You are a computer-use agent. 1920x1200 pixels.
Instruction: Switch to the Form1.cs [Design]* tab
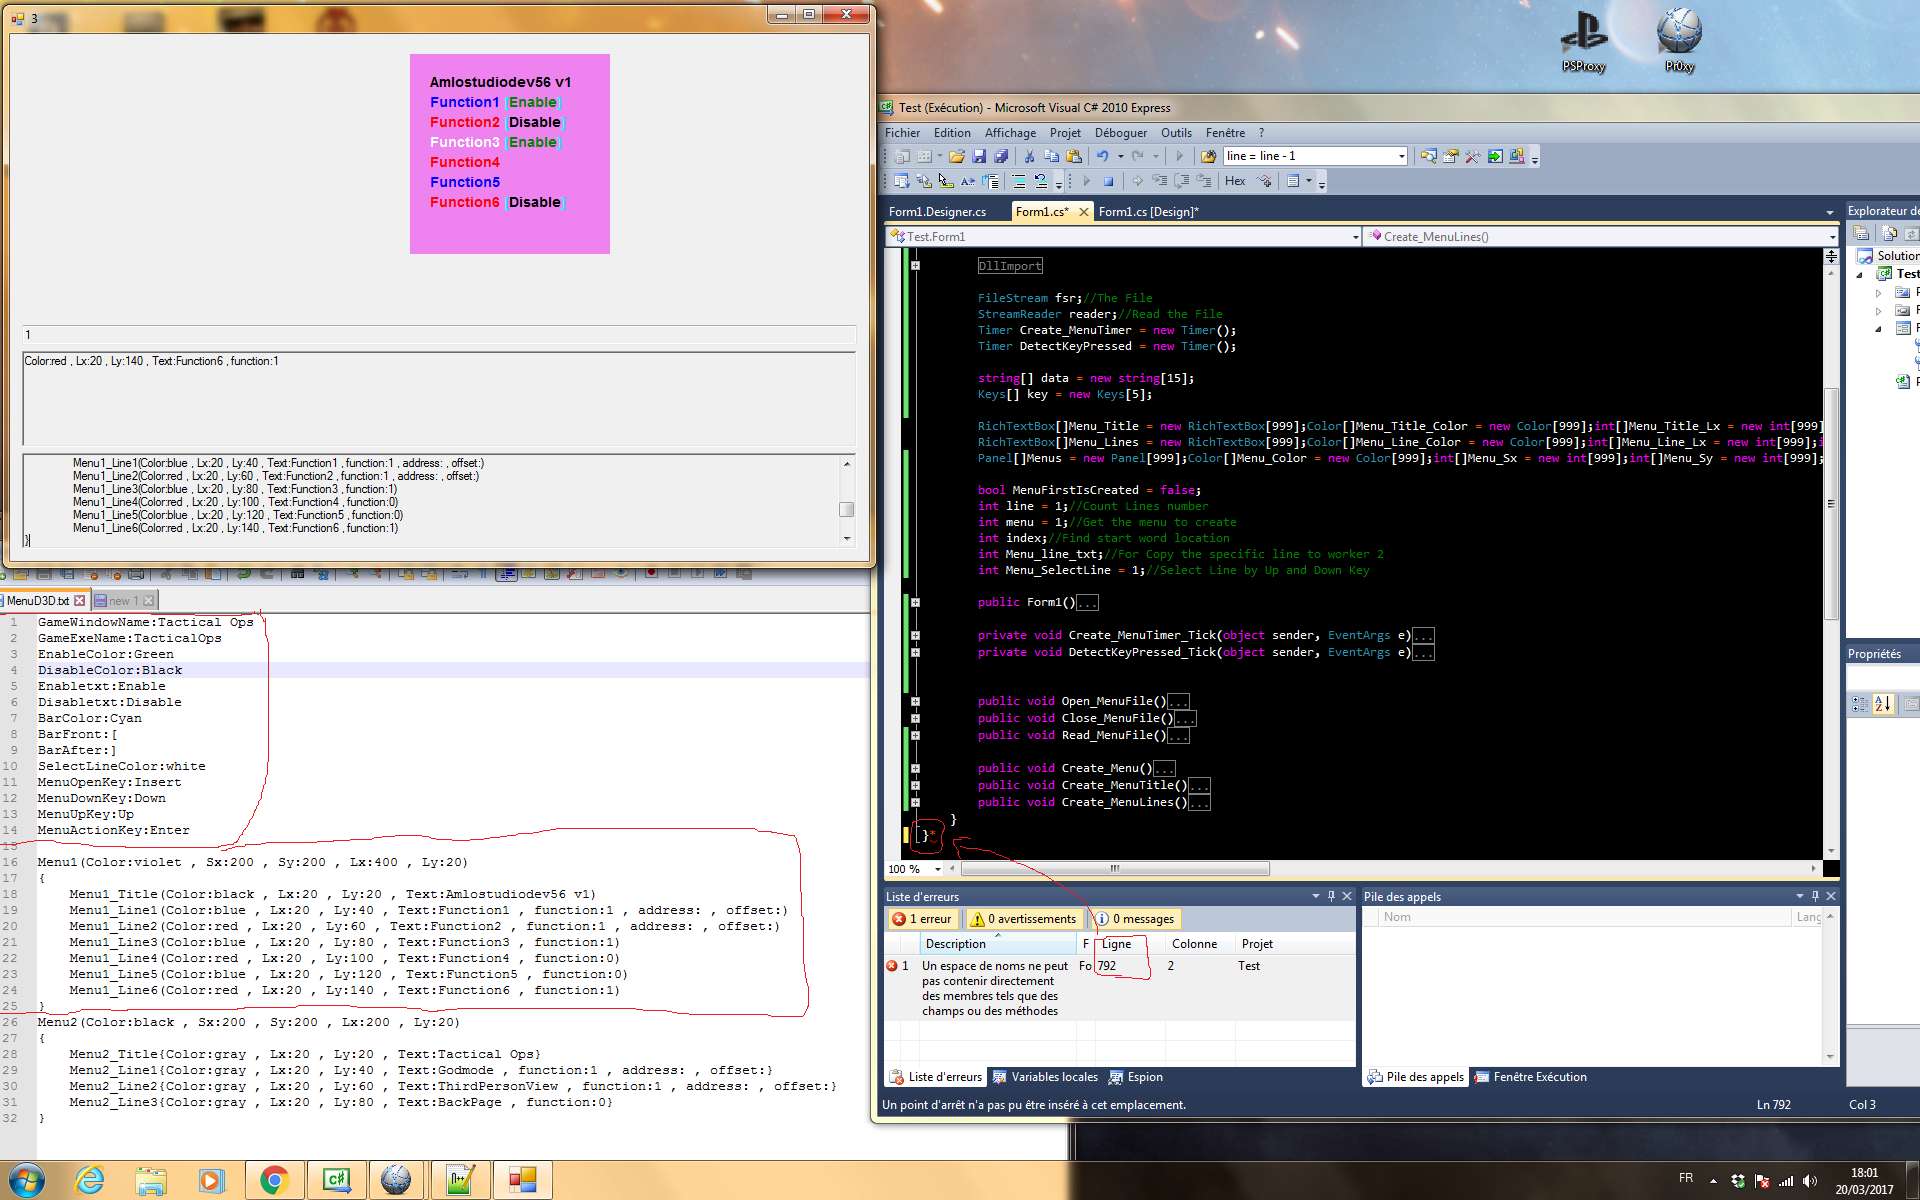coord(1148,212)
